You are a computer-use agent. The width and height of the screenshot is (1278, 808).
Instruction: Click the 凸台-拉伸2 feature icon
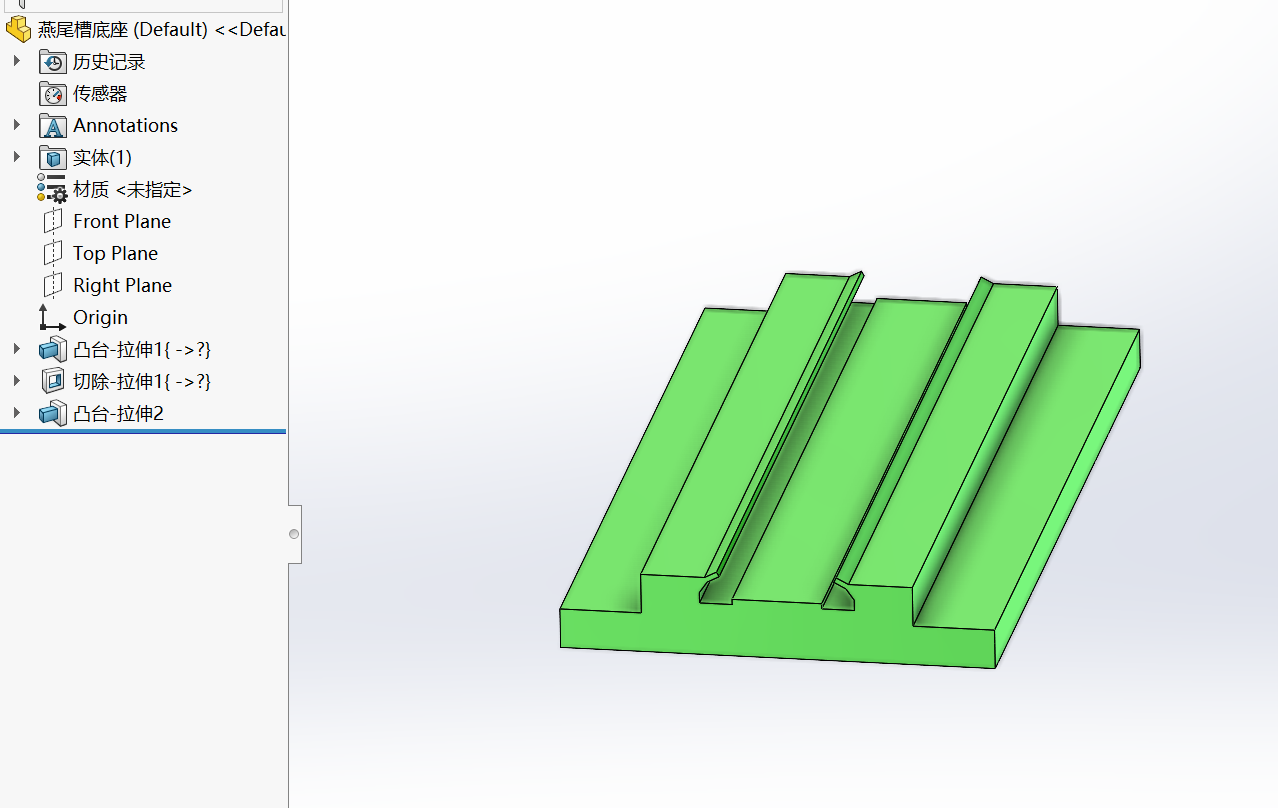(53, 413)
